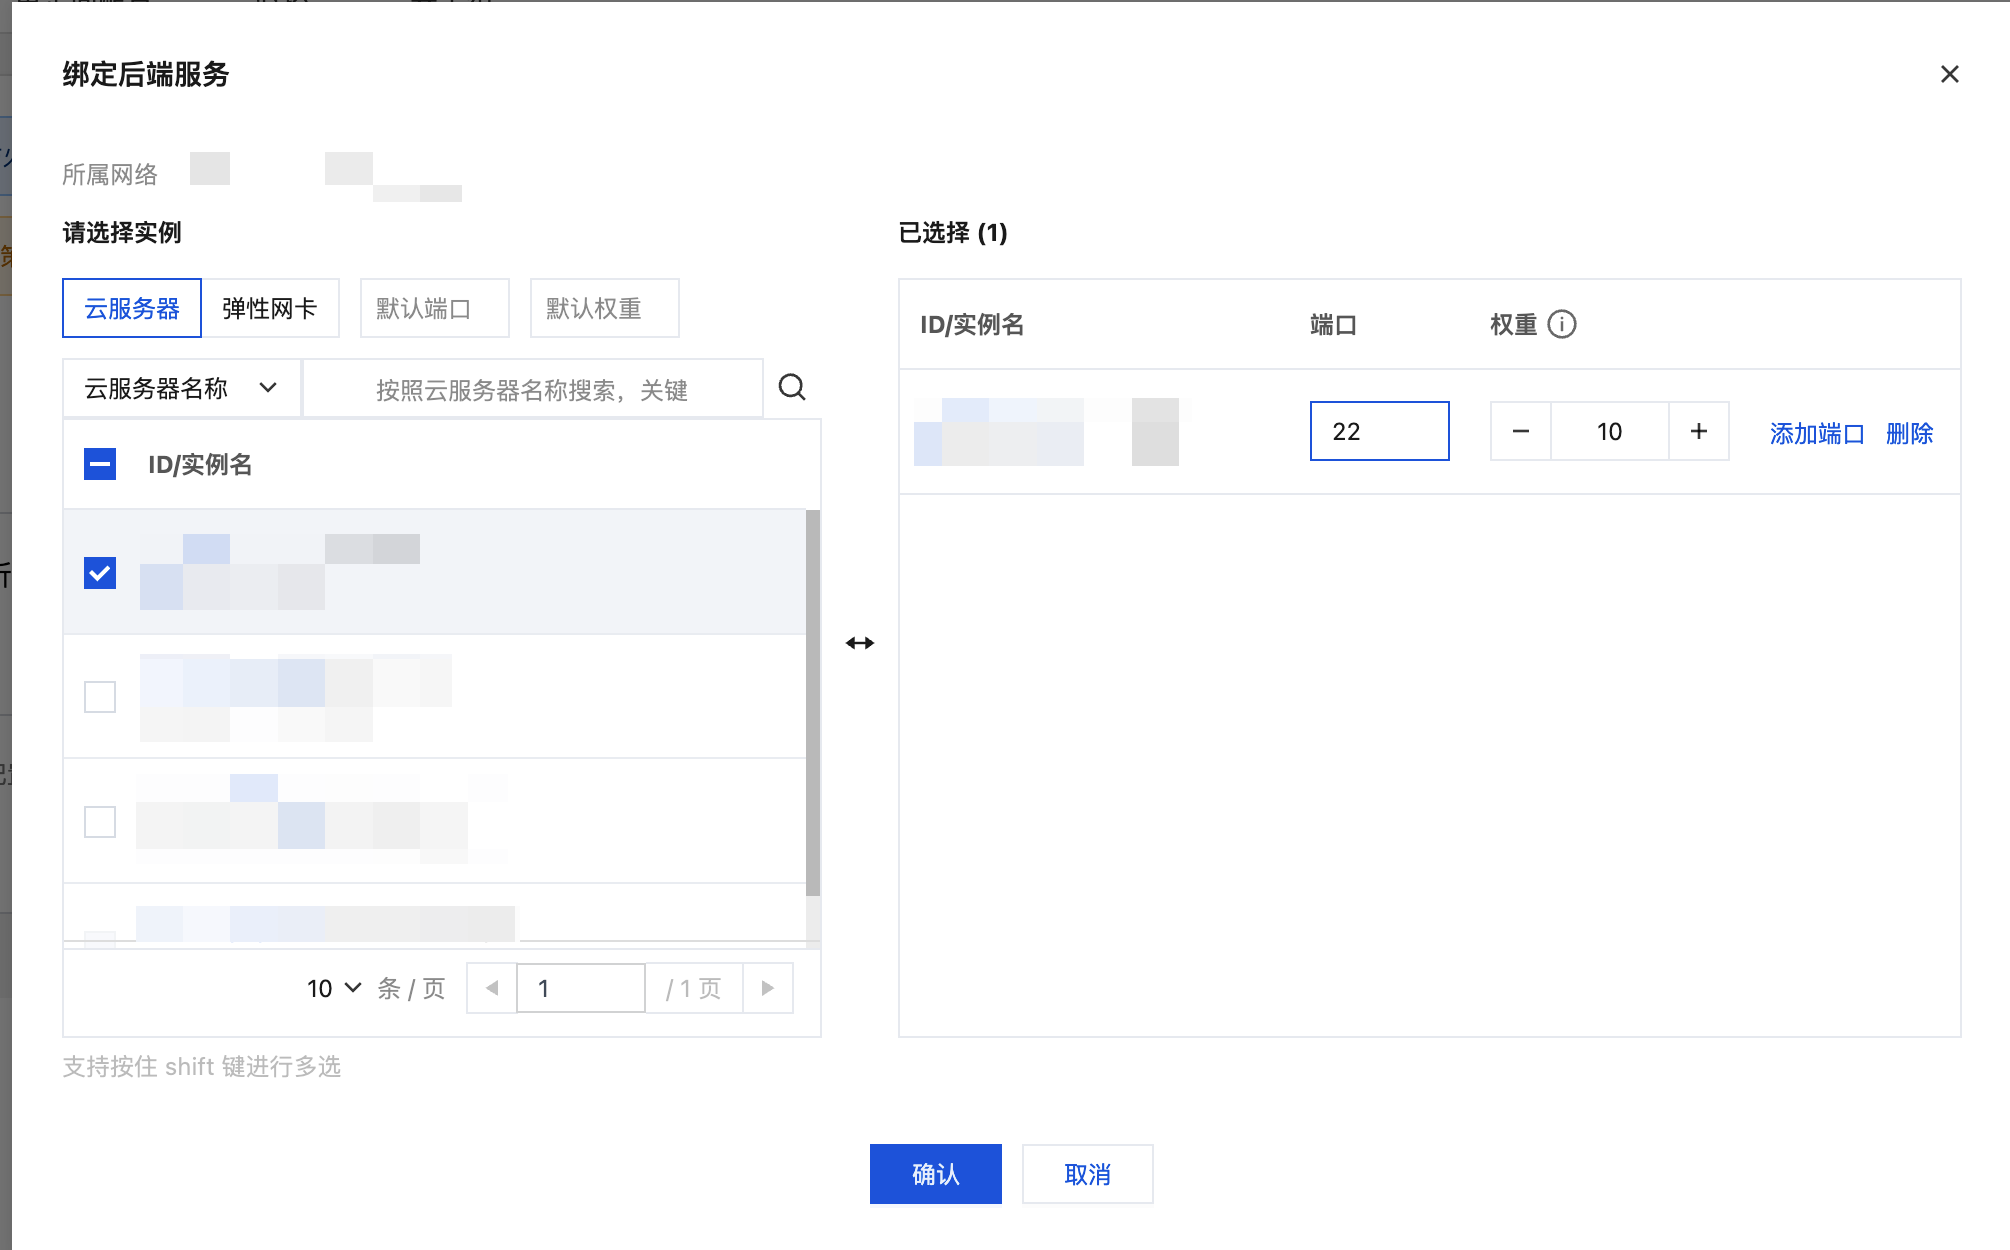
Task: Select the 云服务器 tab
Action: coord(132,308)
